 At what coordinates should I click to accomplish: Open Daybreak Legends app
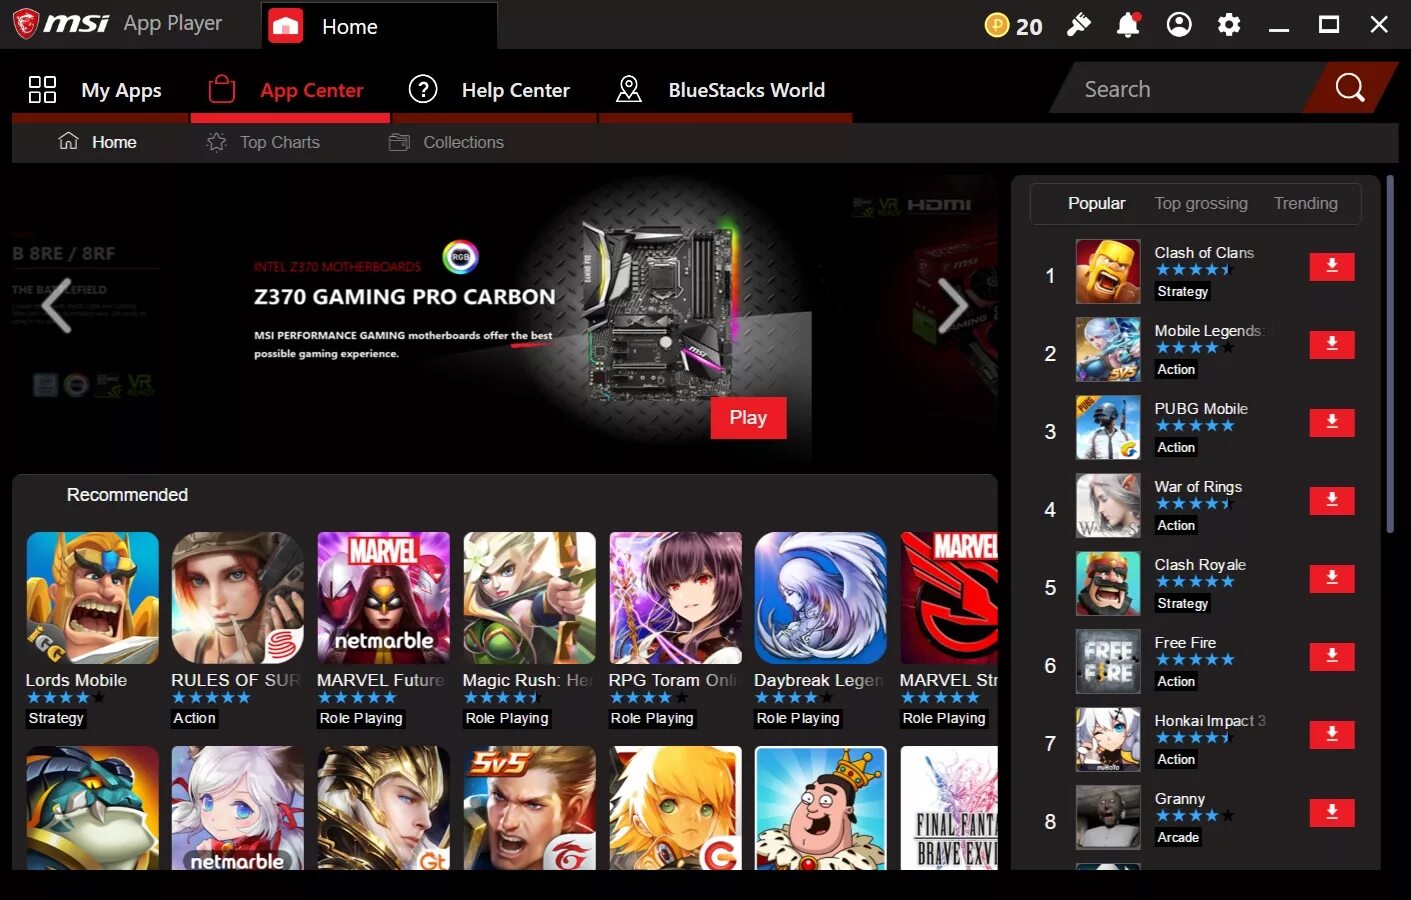pos(821,598)
